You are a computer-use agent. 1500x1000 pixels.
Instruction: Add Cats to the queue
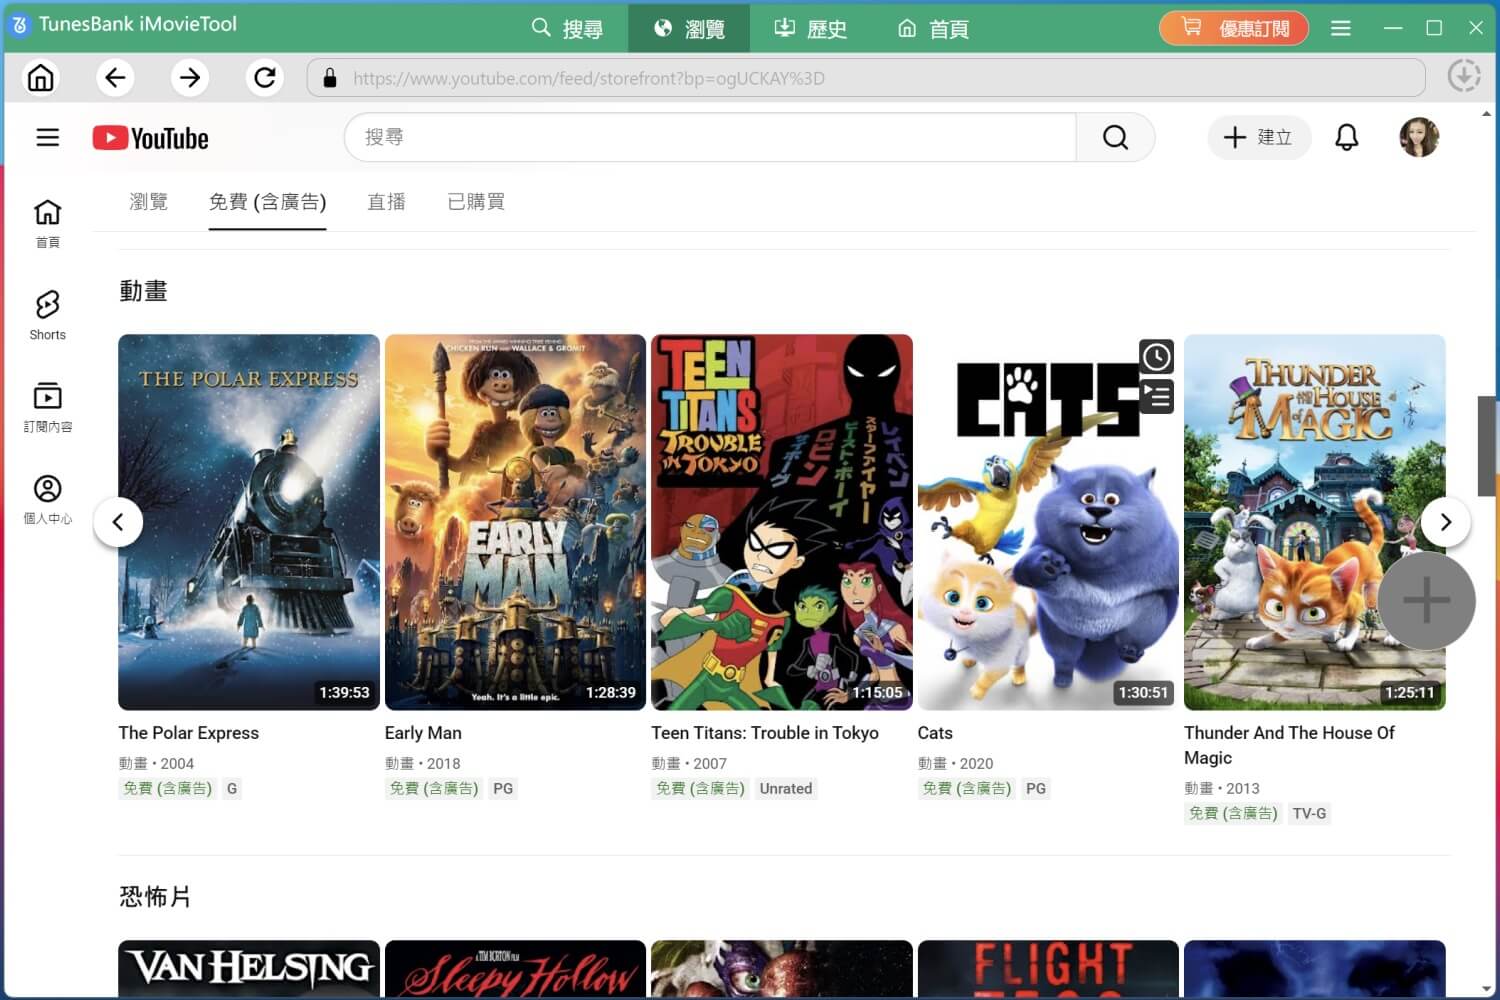[1156, 396]
